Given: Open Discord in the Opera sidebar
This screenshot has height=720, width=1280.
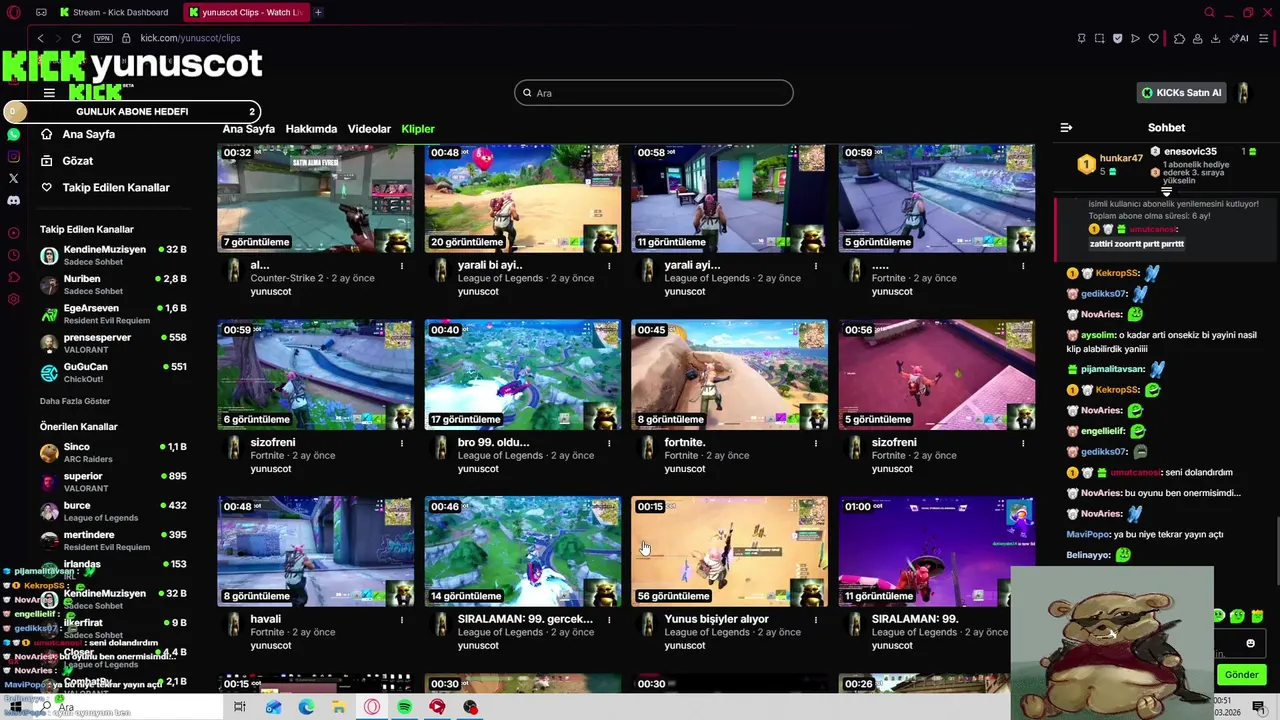Looking at the screenshot, I should click(13, 200).
